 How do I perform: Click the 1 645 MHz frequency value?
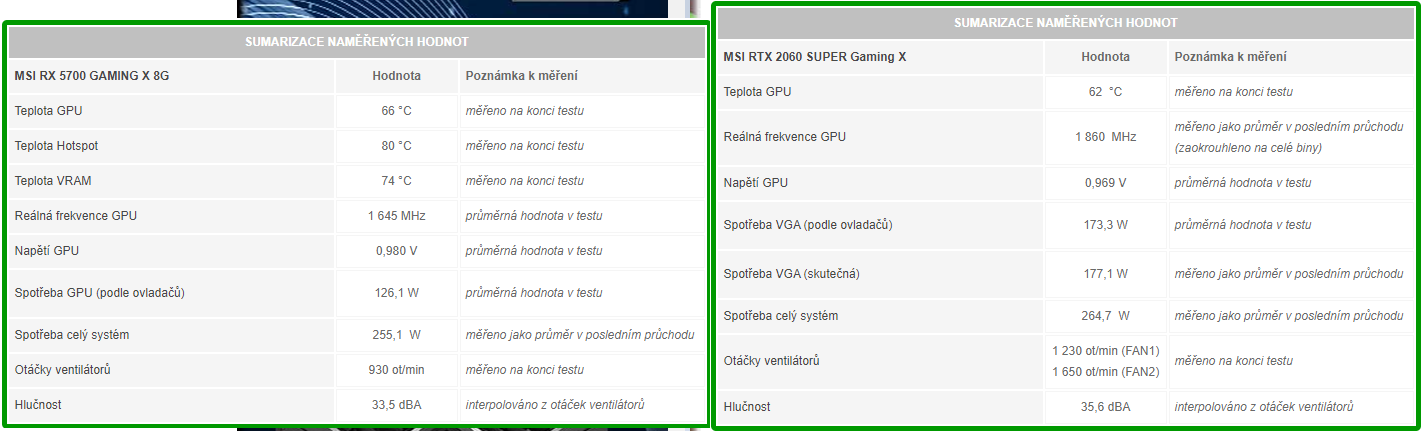396,216
